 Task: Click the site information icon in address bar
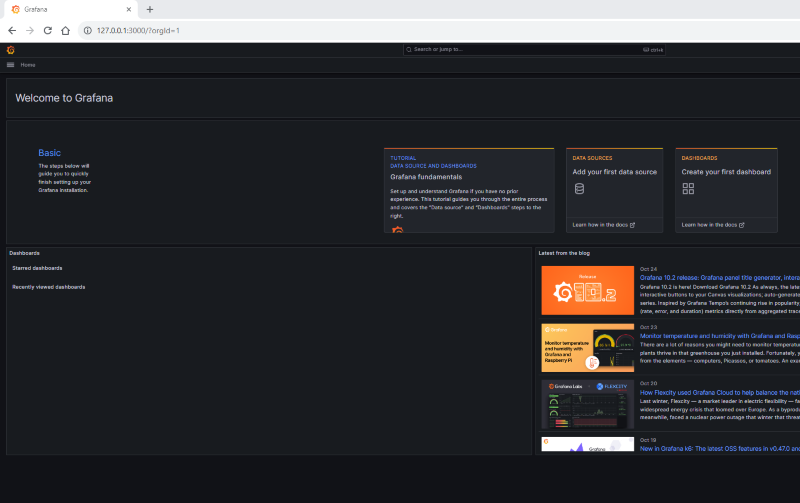click(x=87, y=31)
